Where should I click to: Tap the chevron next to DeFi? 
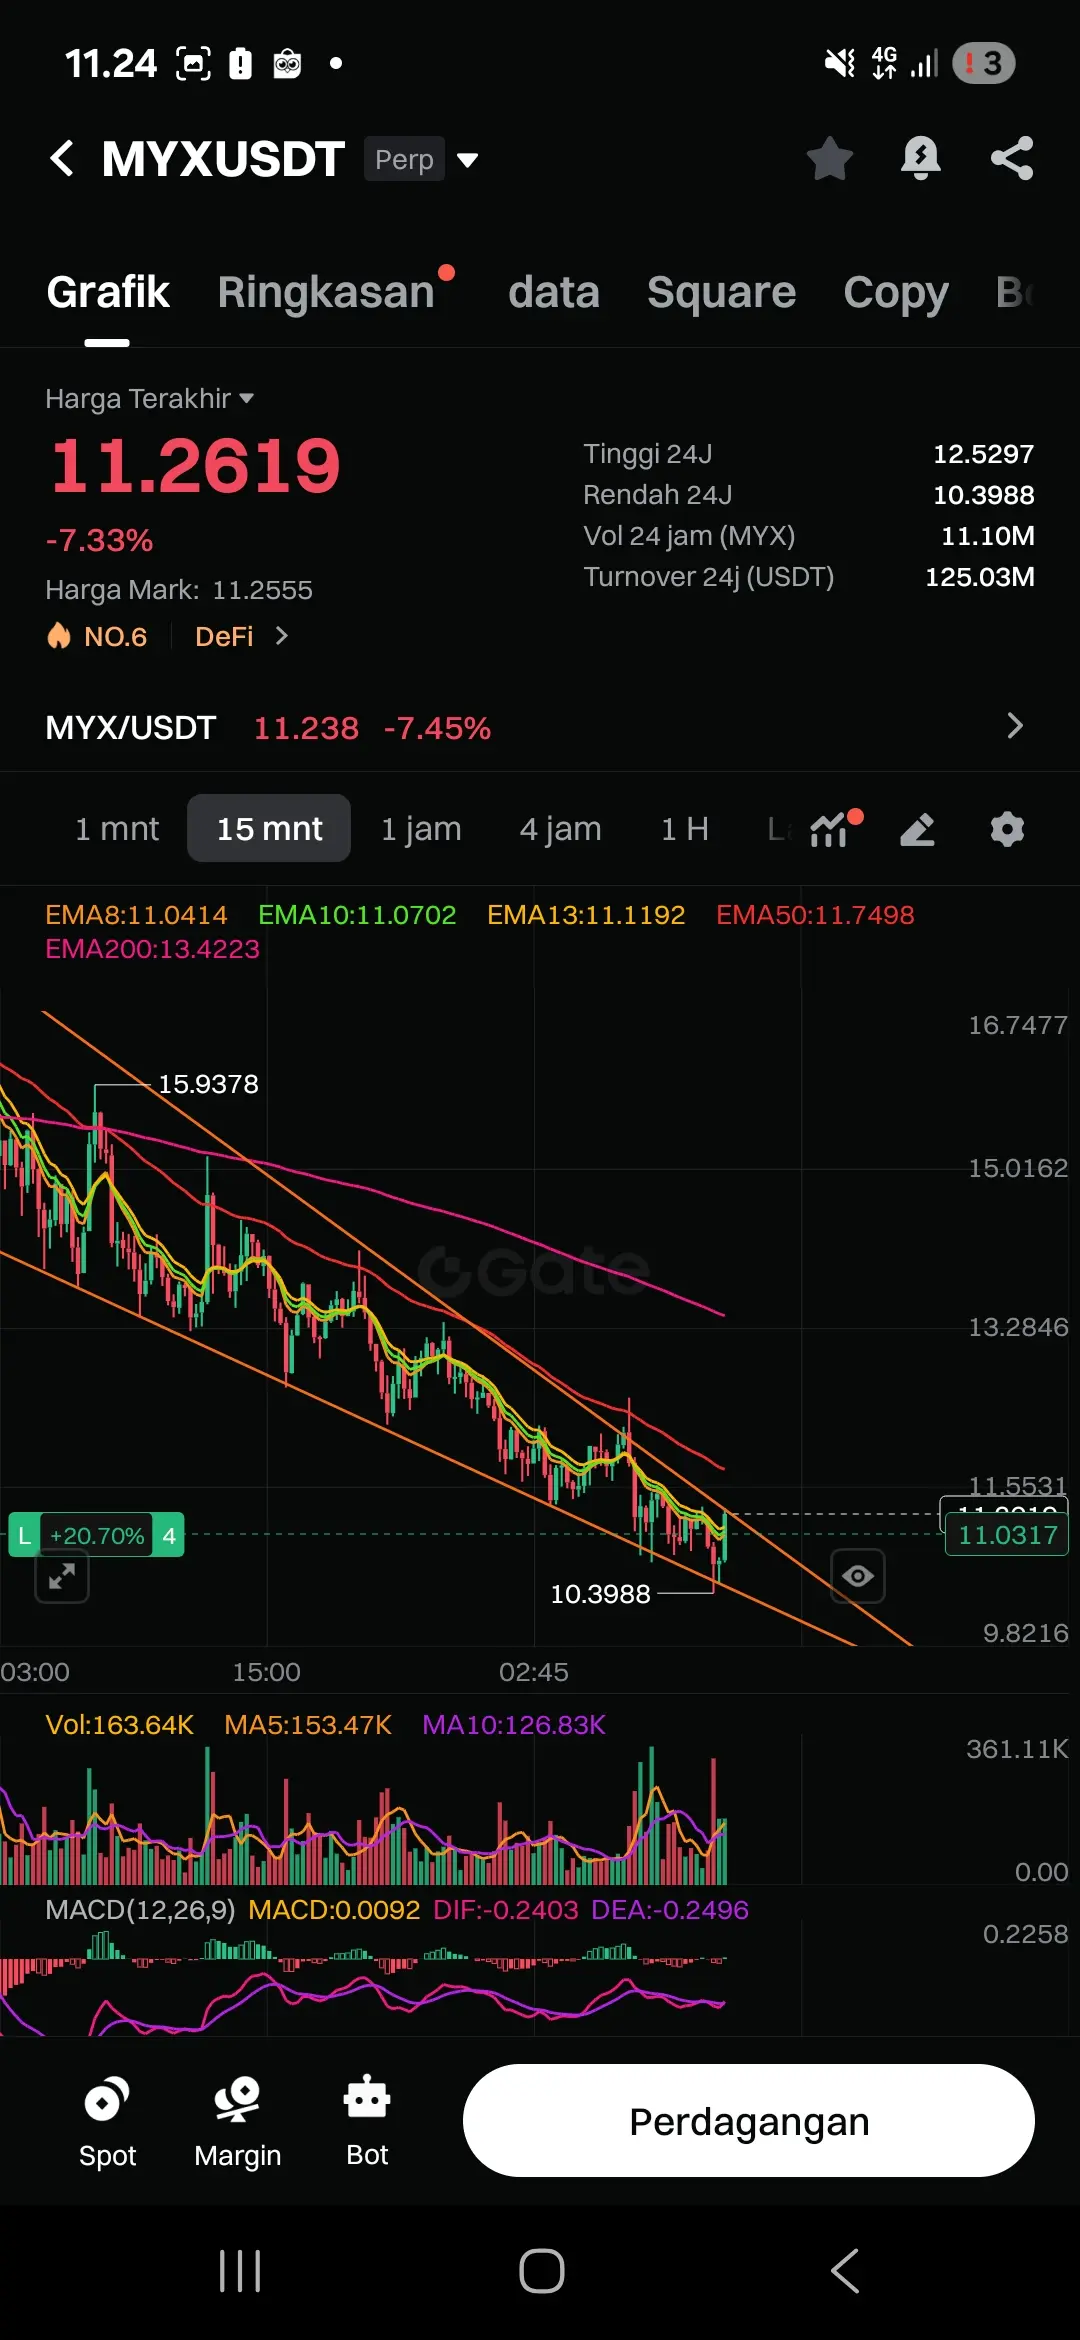tap(282, 636)
